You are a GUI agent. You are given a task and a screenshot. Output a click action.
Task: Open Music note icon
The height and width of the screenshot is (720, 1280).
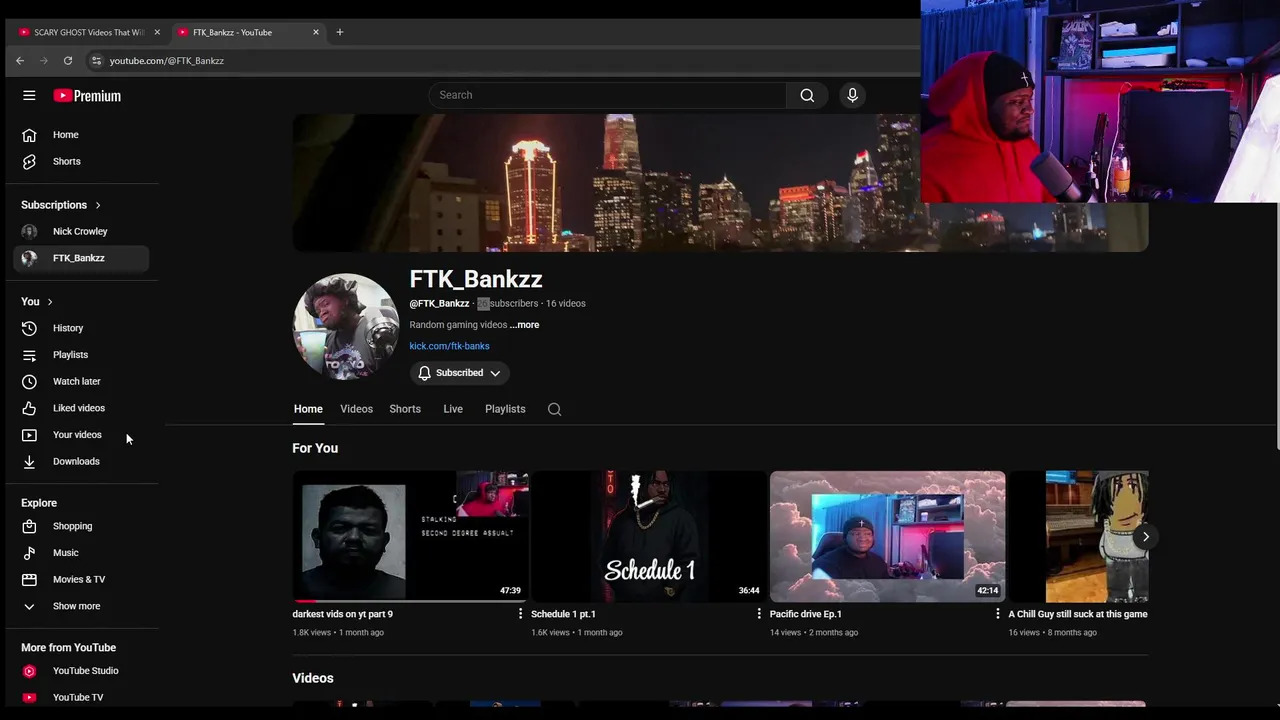(x=29, y=553)
